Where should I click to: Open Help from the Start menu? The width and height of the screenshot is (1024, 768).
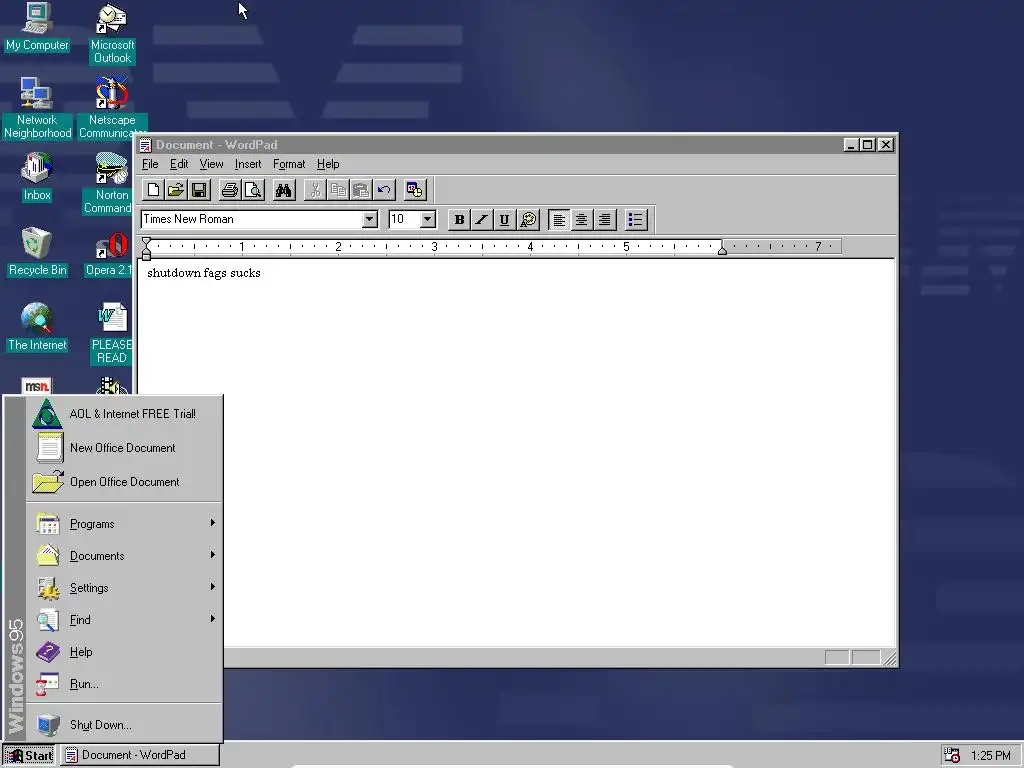click(x=124, y=652)
